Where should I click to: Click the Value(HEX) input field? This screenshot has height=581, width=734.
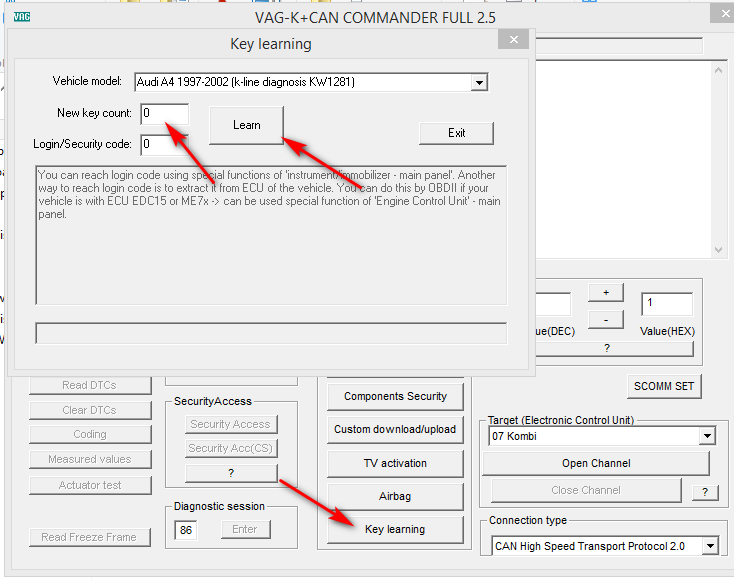click(x=667, y=304)
